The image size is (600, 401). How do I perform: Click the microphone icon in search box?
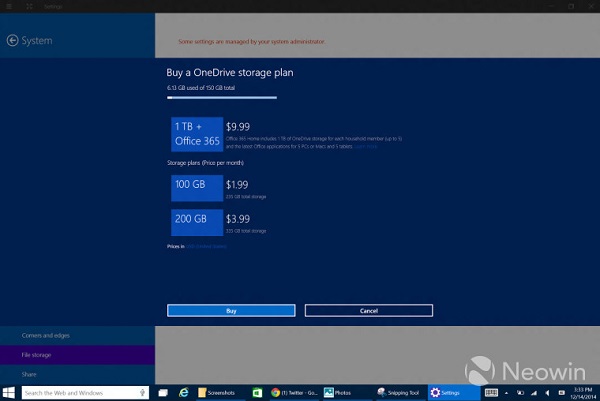(145, 392)
